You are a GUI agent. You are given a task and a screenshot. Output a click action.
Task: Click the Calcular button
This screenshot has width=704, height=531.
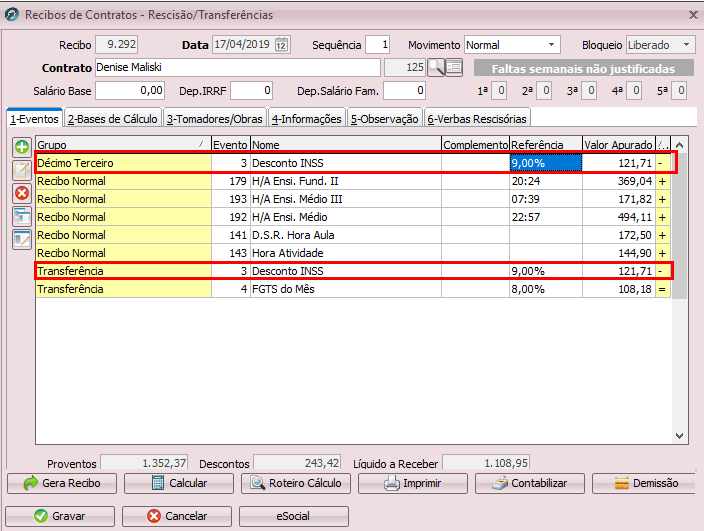point(179,483)
